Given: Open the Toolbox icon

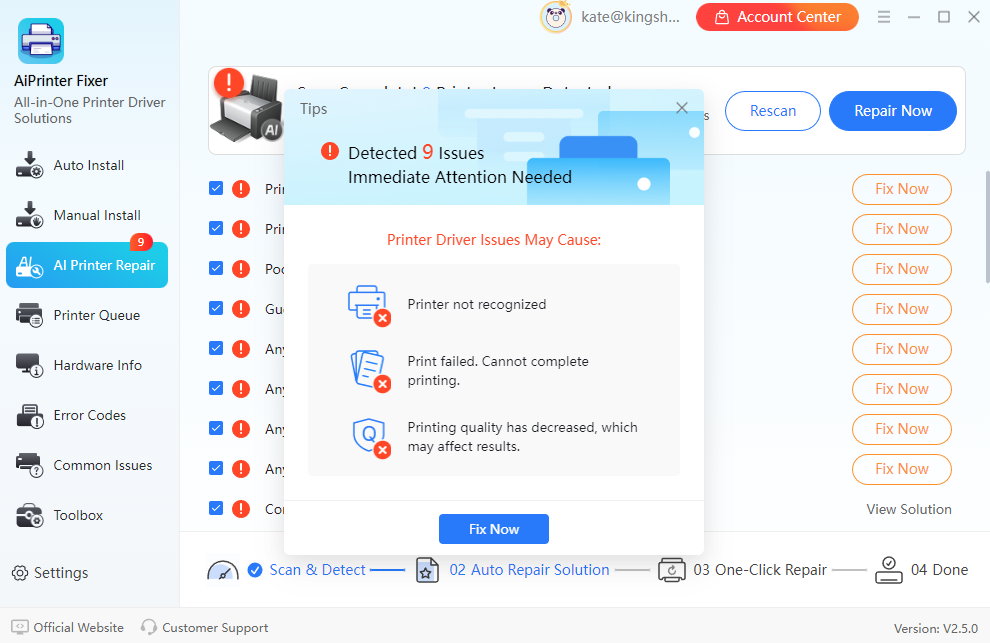Looking at the screenshot, I should [x=29, y=515].
